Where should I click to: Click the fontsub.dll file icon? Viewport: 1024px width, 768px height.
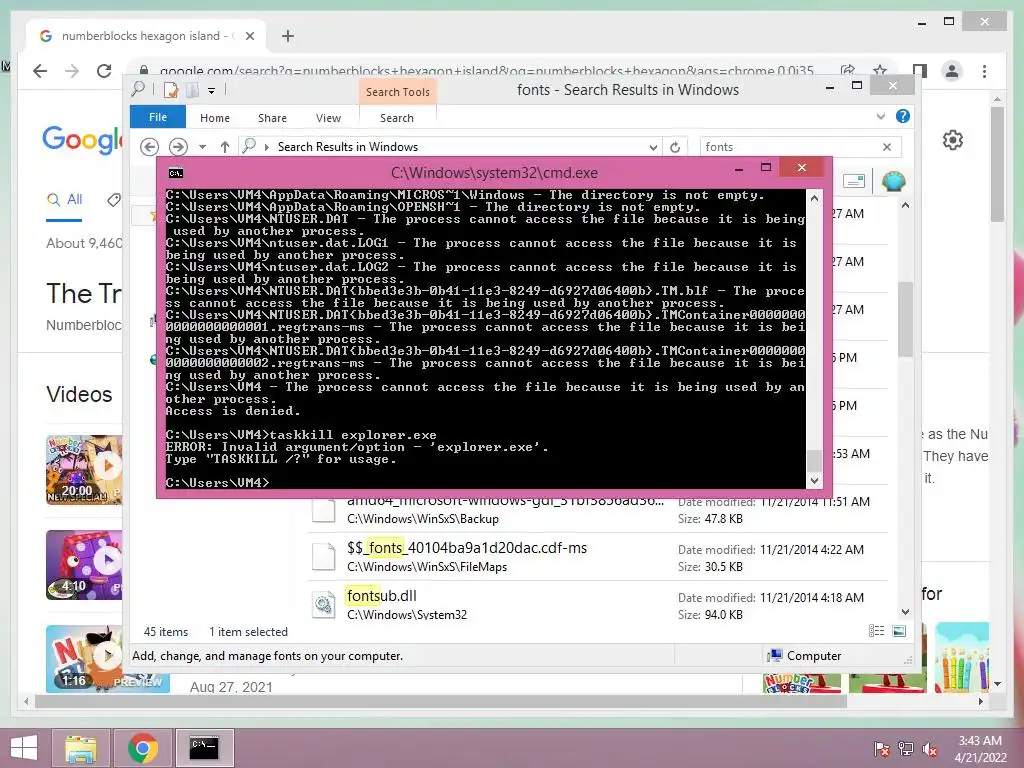323,605
